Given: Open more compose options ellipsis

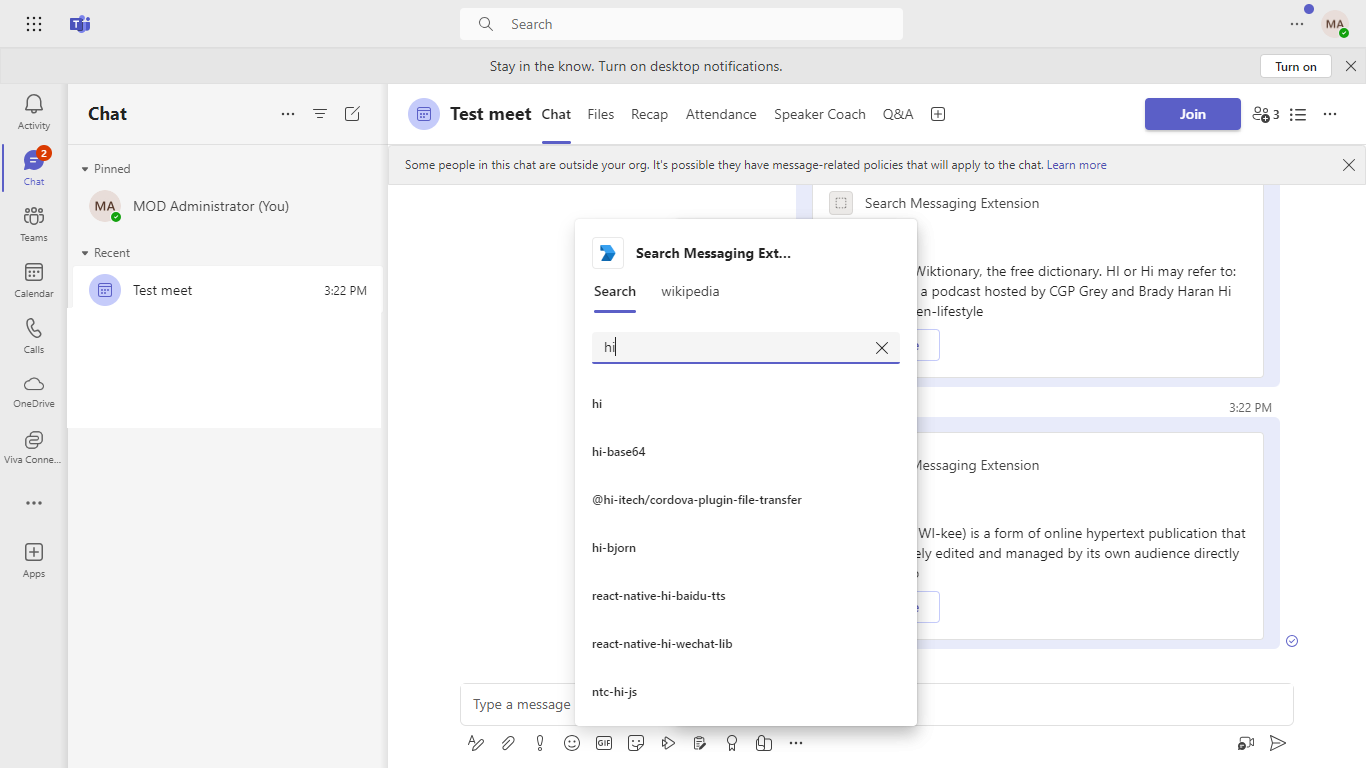Looking at the screenshot, I should coord(796,743).
